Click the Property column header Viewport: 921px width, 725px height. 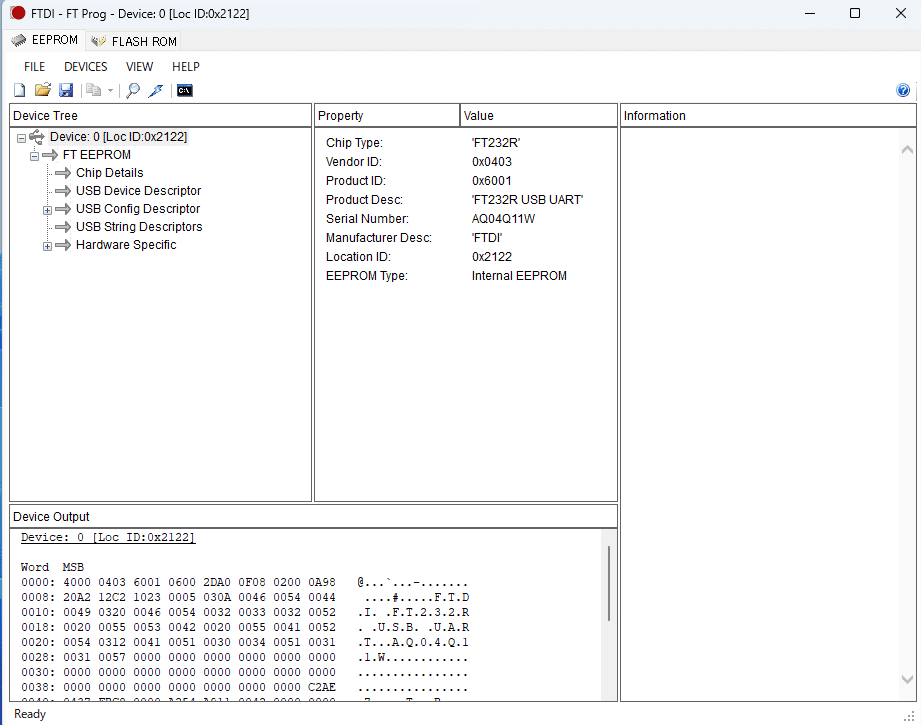point(386,116)
